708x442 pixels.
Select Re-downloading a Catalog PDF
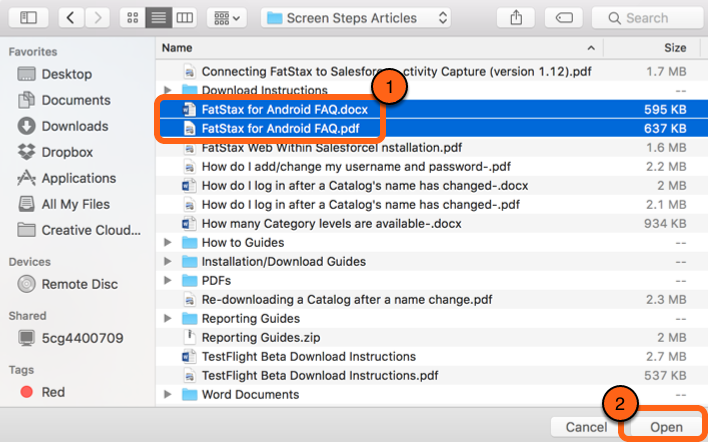click(x=347, y=299)
